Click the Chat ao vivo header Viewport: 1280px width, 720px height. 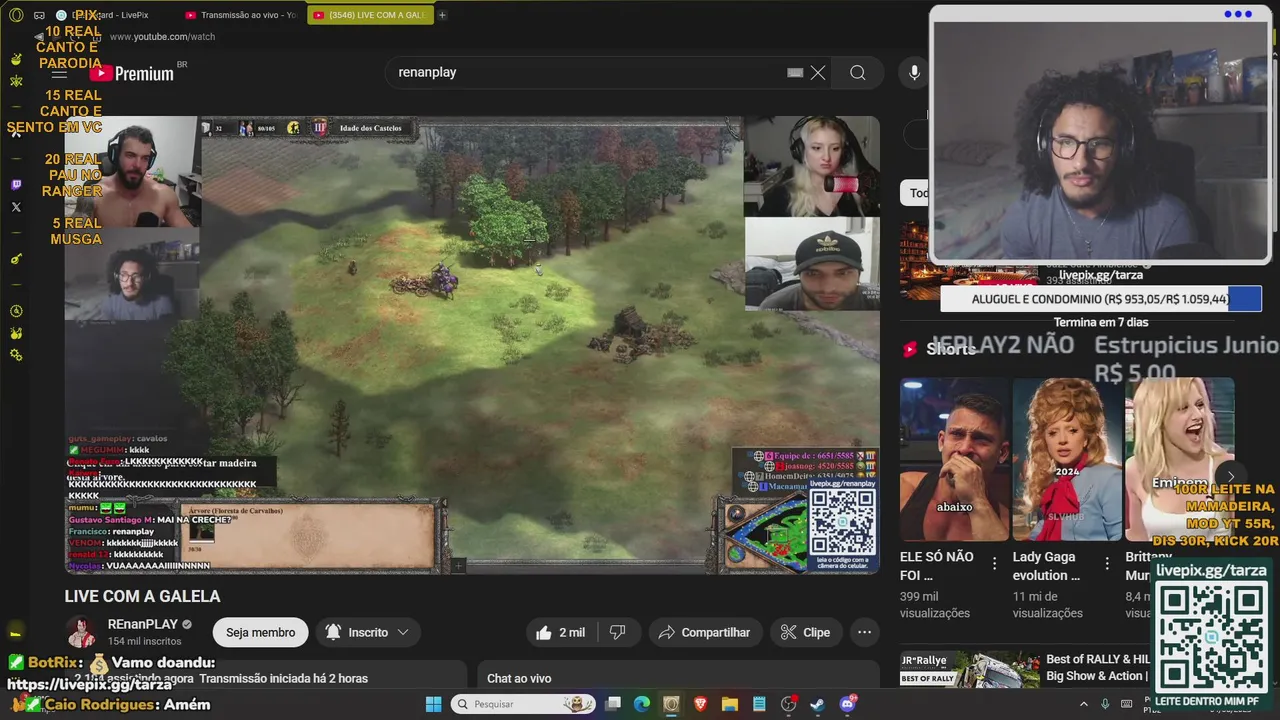pyautogui.click(x=519, y=678)
